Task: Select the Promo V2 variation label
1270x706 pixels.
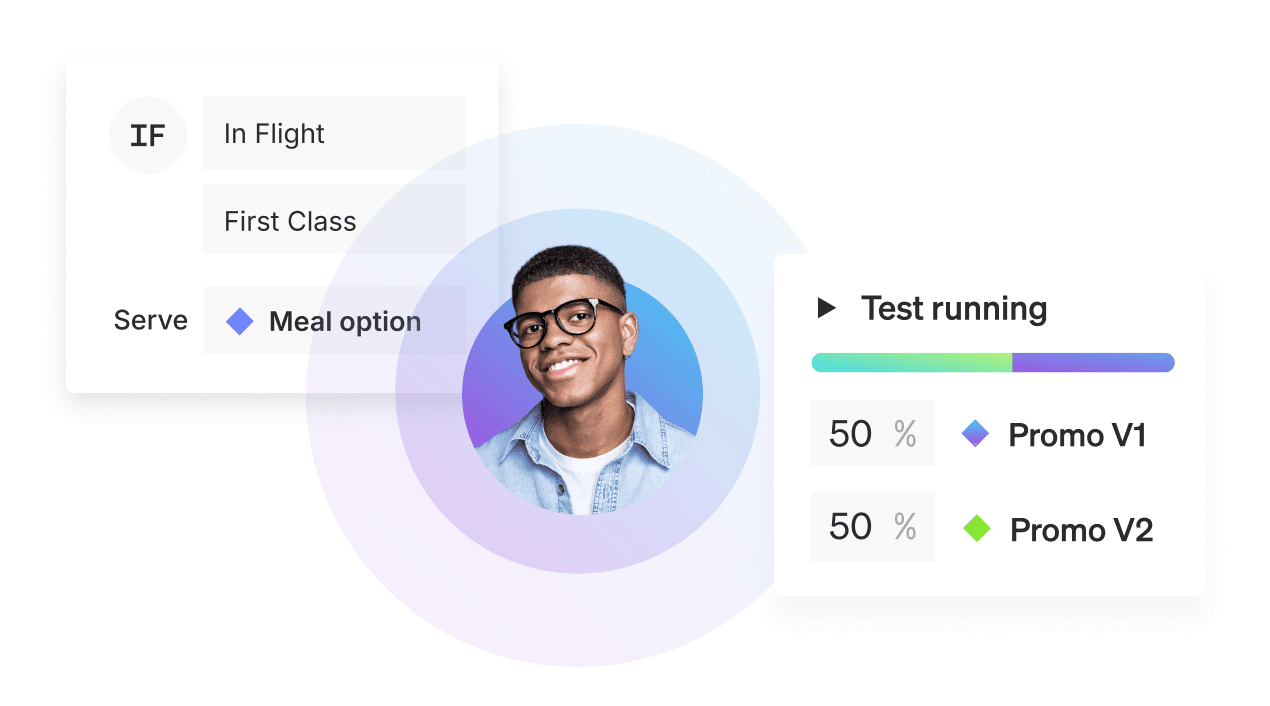Action: pyautogui.click(x=1081, y=530)
